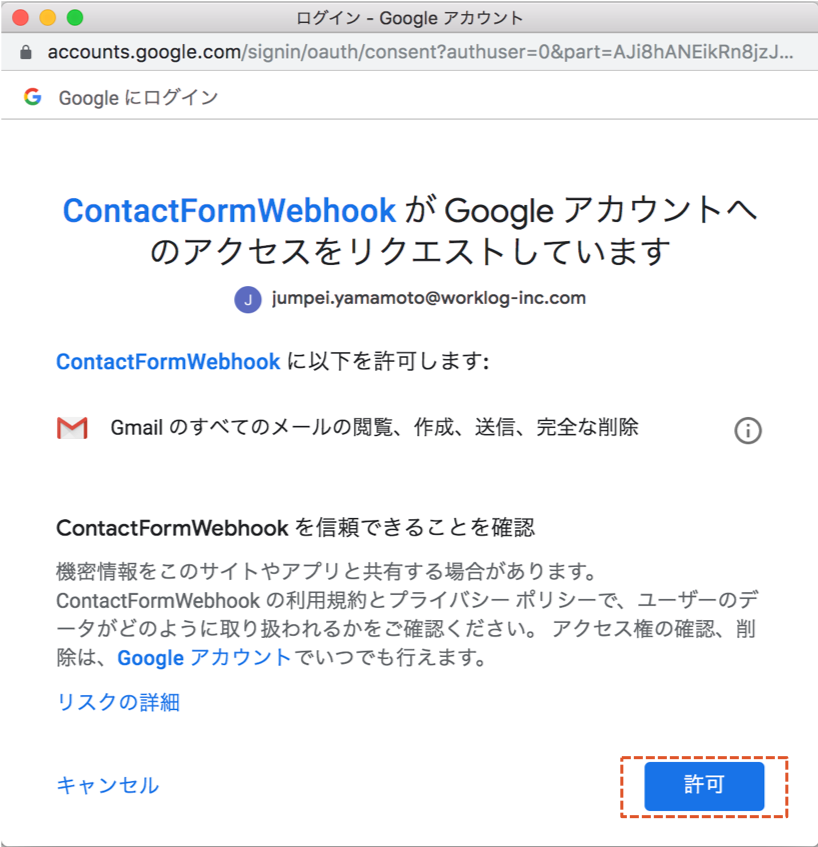Maximize the window with the green button
Screen dimensions: 818x847
[x=74, y=18]
